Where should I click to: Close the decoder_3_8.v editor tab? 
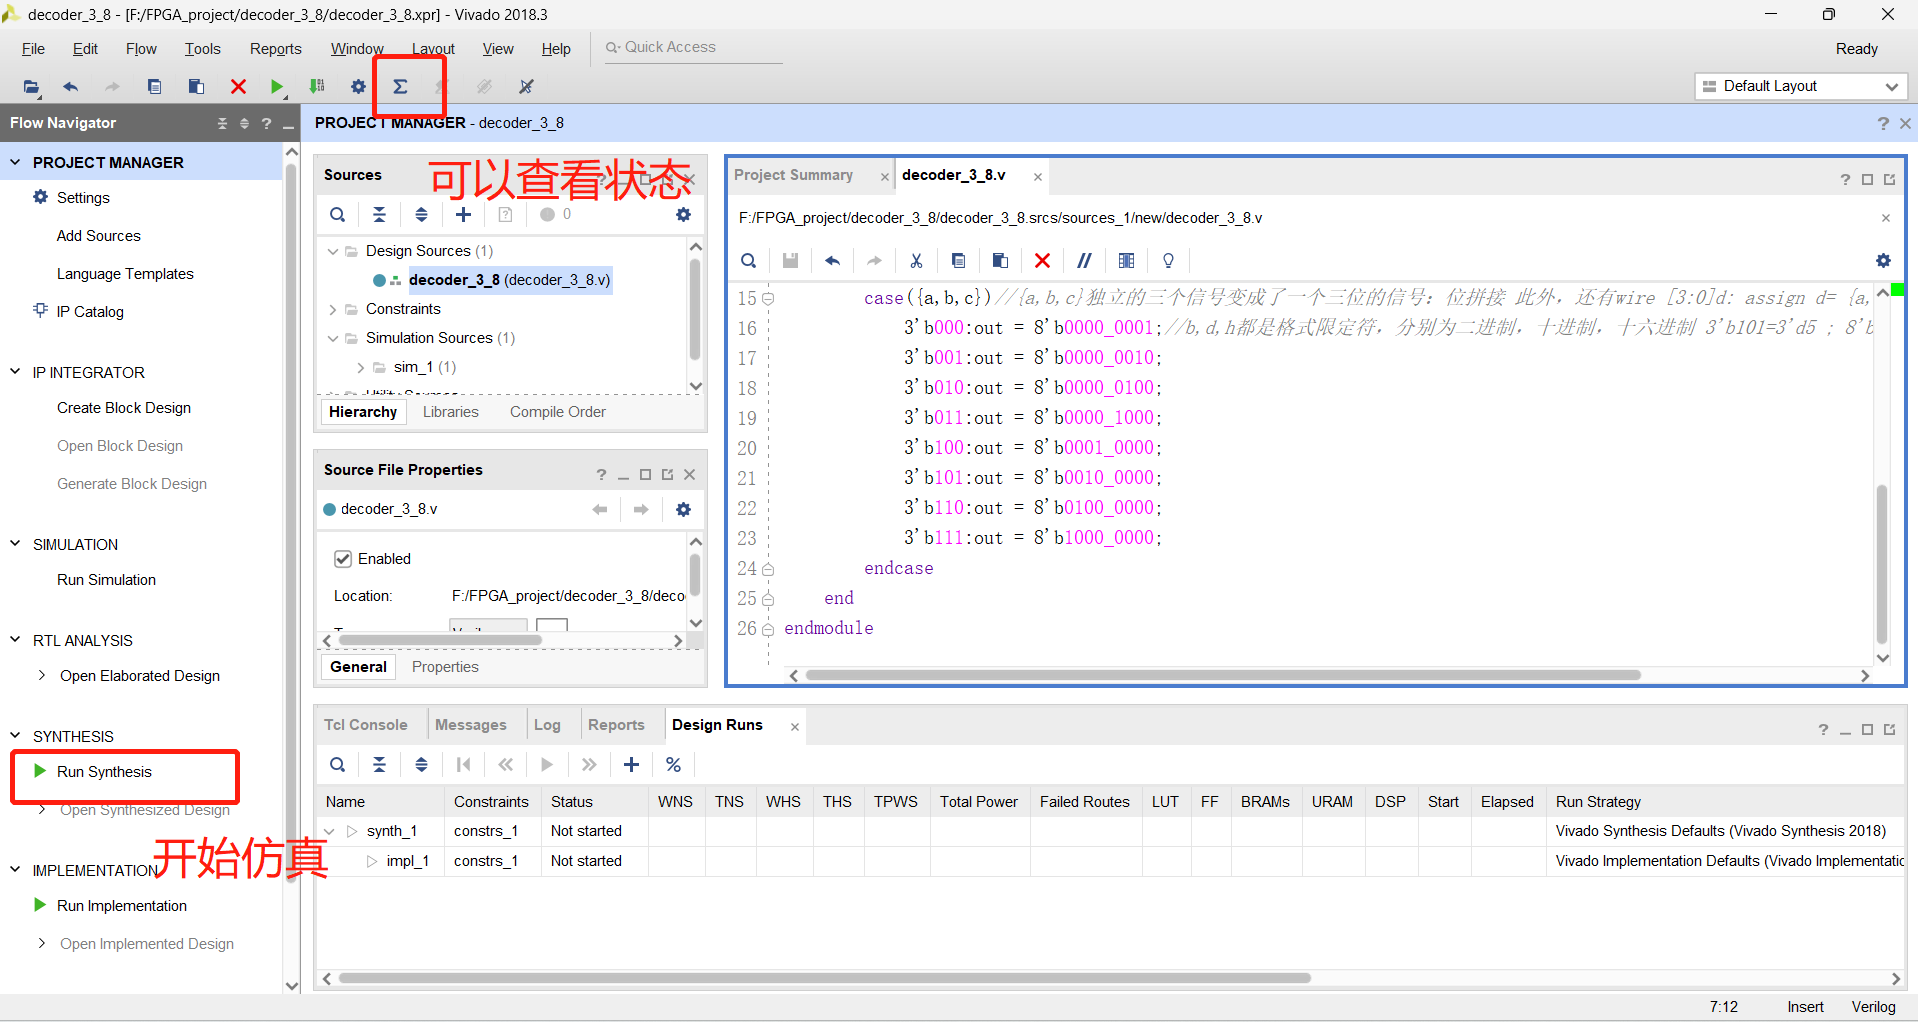[1038, 177]
